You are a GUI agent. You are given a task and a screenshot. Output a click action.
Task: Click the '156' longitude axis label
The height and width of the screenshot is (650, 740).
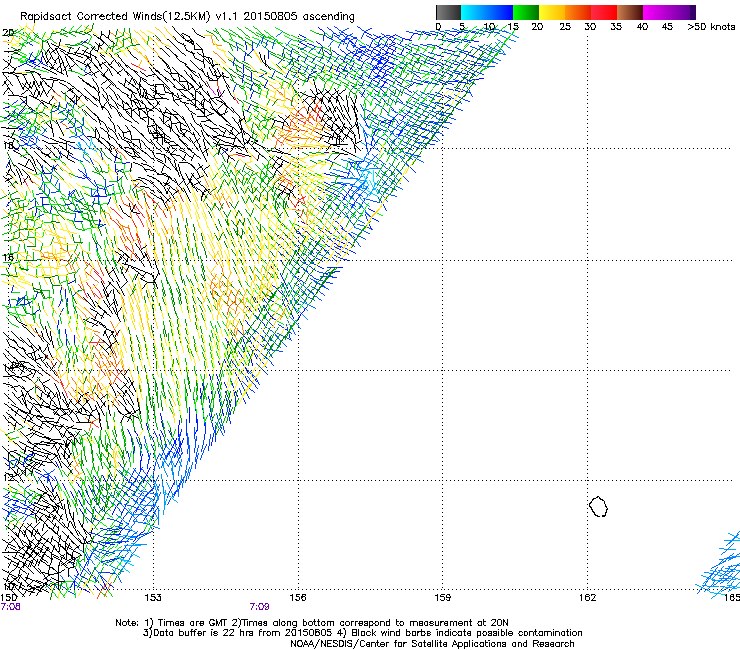[298, 598]
